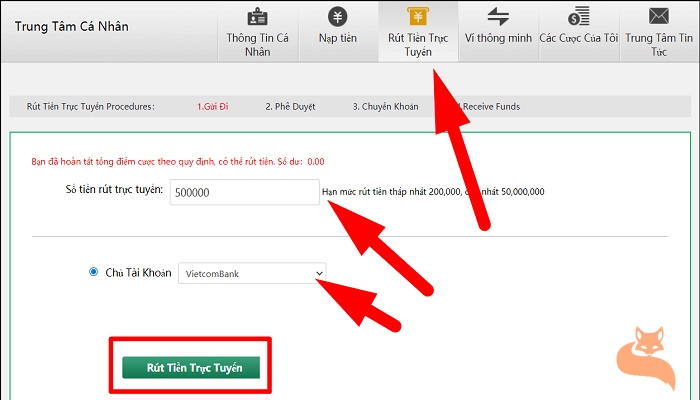Click the Chủ Tài Khoản label text
Image resolution: width=700 pixels, height=400 pixels.
[x=138, y=273]
